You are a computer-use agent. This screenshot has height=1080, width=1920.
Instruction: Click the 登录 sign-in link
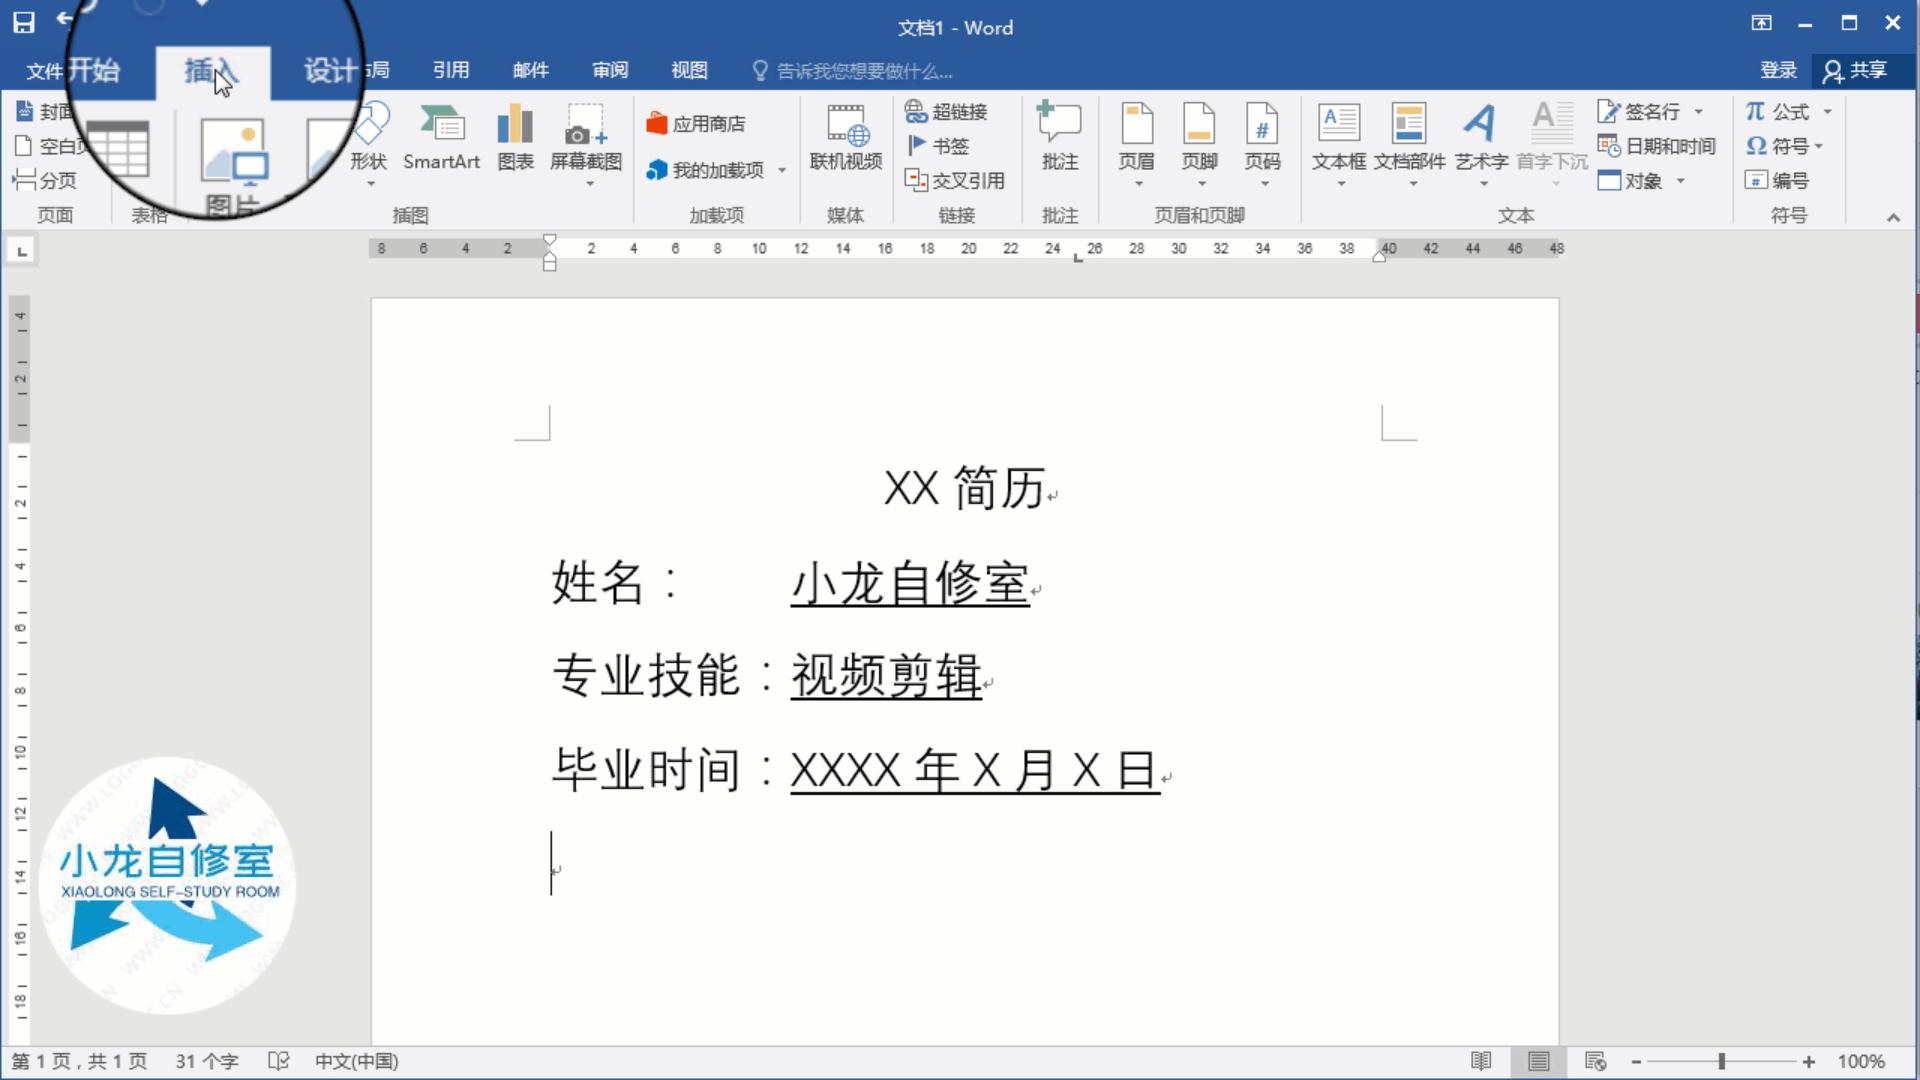coord(1777,70)
